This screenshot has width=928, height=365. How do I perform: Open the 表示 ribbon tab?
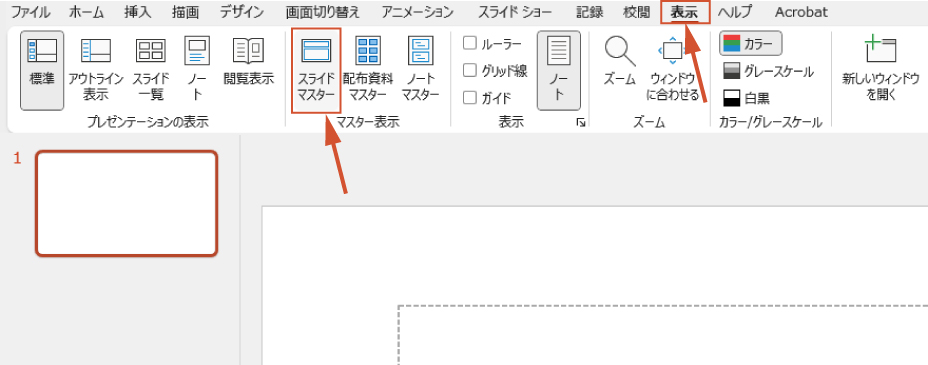pos(685,12)
